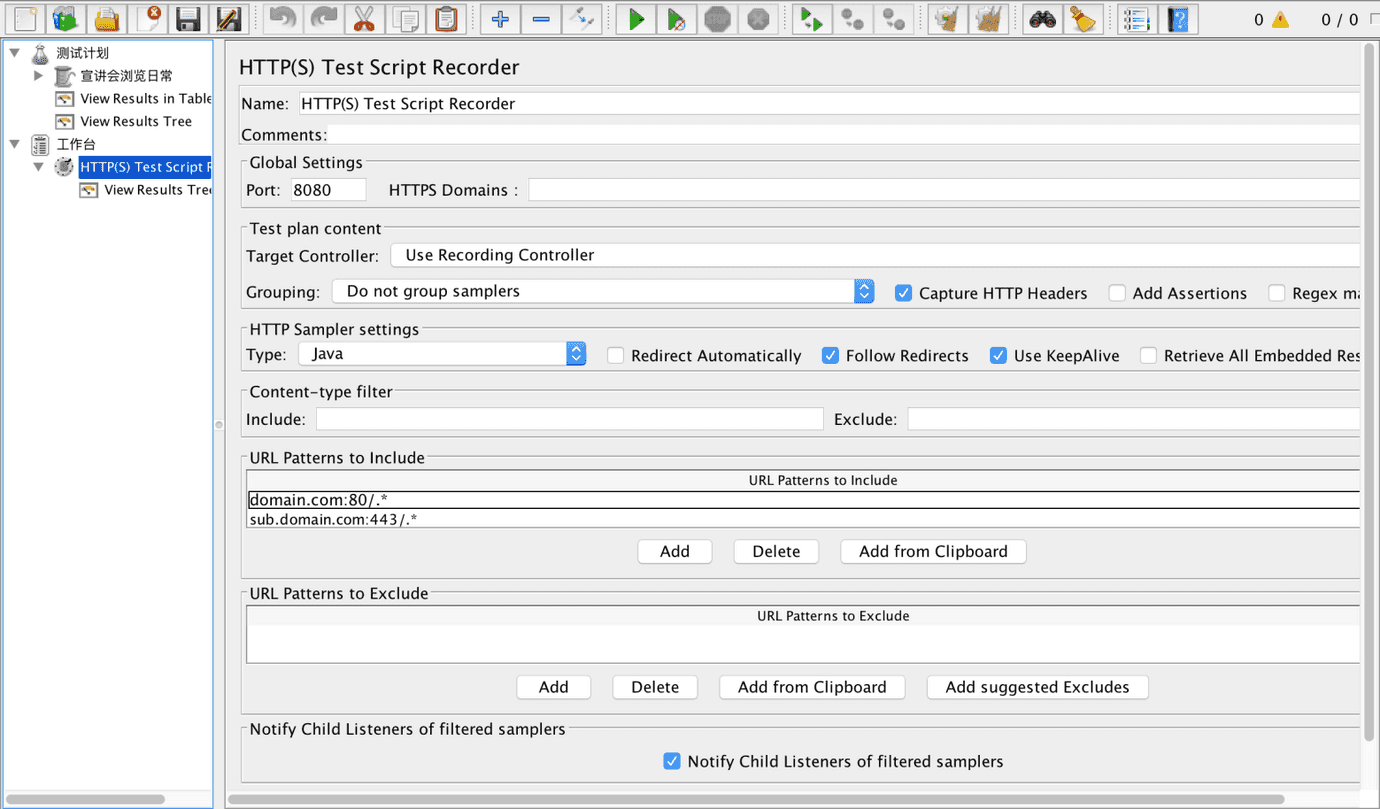Viewport: 1380px width, 809px height.
Task: Open the JMeter Help icon
Action: (x=1177, y=18)
